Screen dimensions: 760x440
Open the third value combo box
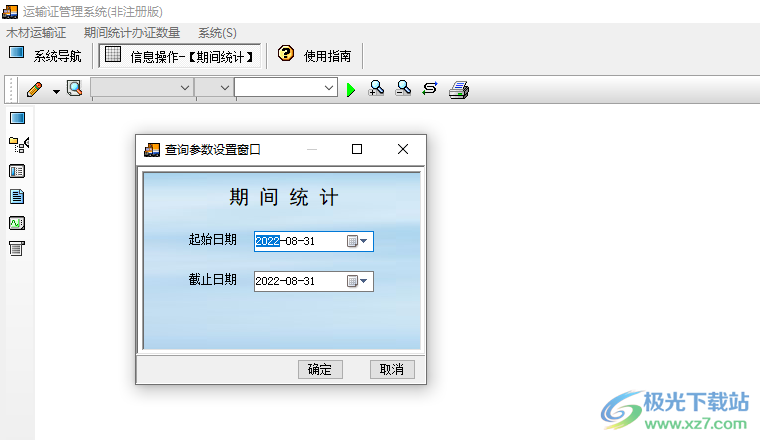pos(286,88)
